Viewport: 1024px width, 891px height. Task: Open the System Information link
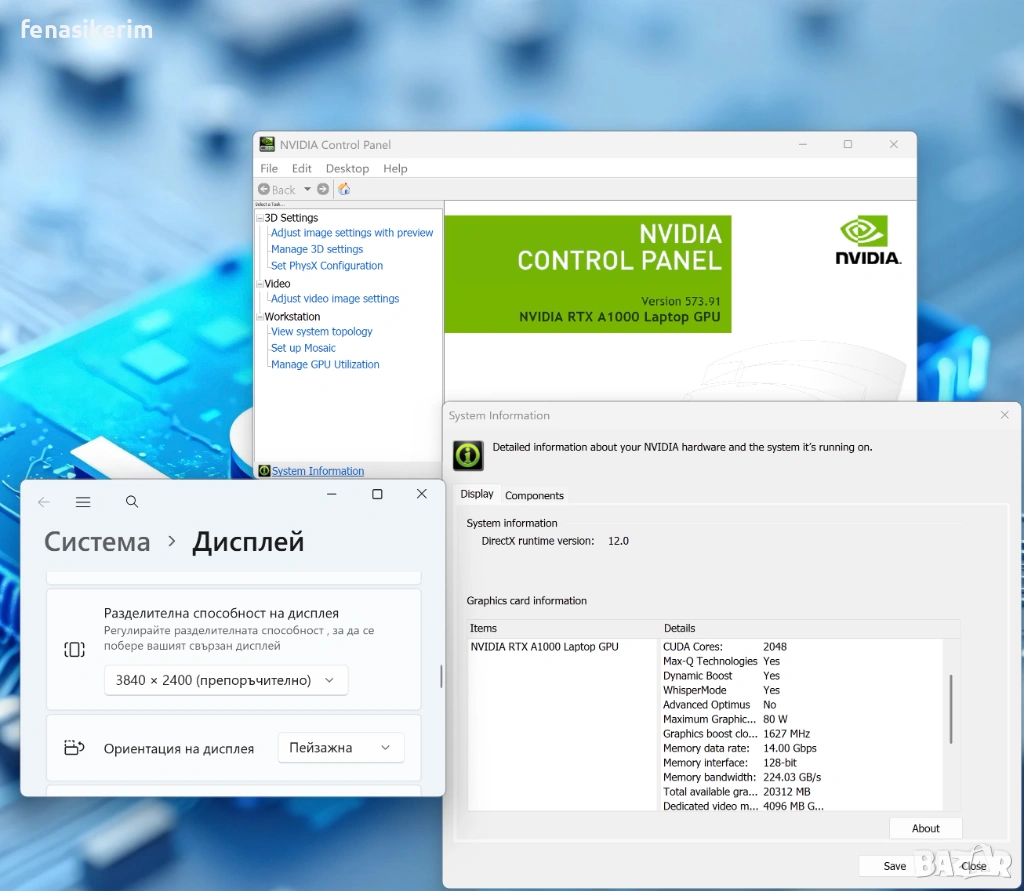point(318,471)
